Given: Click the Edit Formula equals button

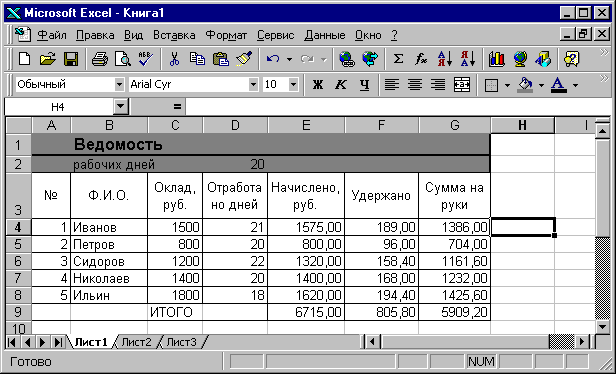Looking at the screenshot, I should 177,106.
